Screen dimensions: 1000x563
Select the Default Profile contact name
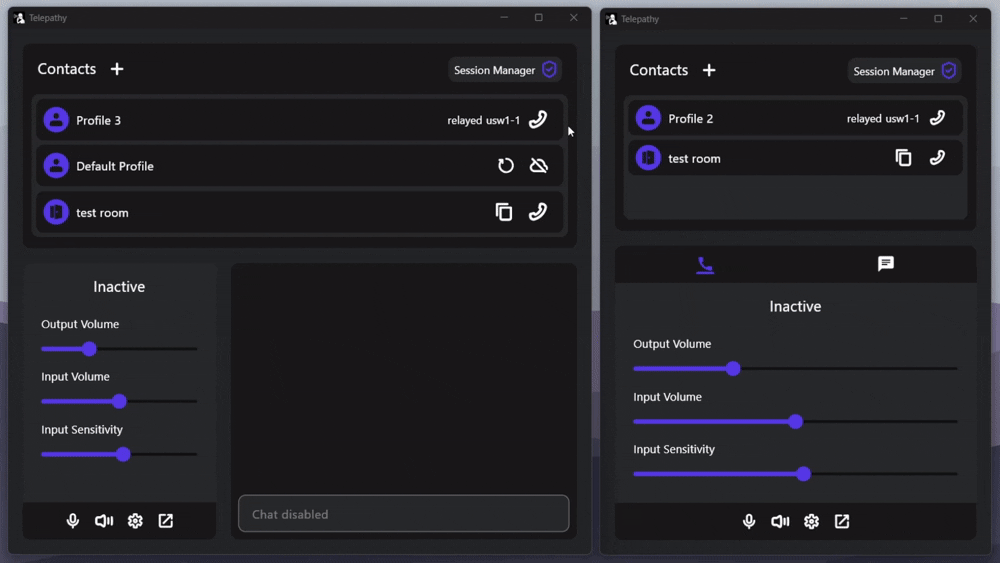tap(115, 166)
